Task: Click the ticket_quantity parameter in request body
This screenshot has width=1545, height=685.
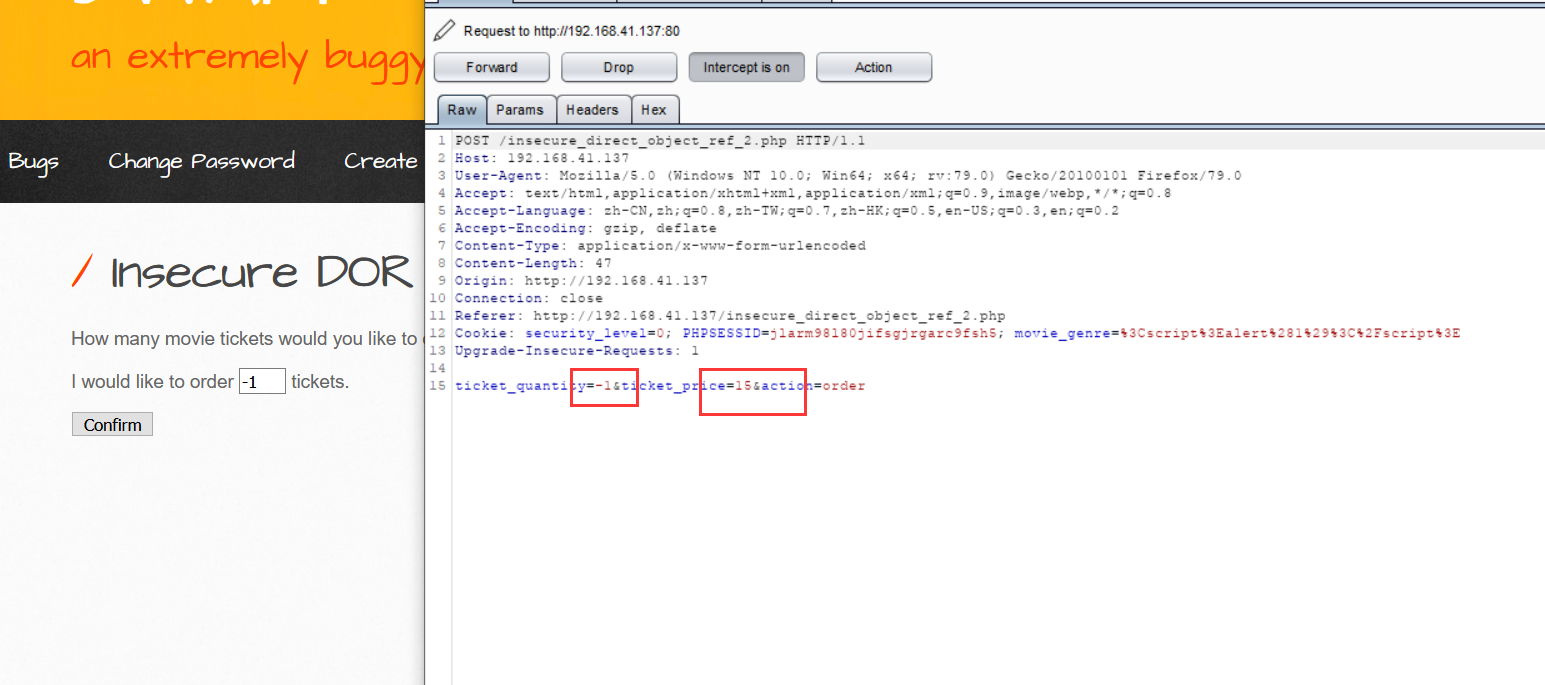Action: (520, 386)
